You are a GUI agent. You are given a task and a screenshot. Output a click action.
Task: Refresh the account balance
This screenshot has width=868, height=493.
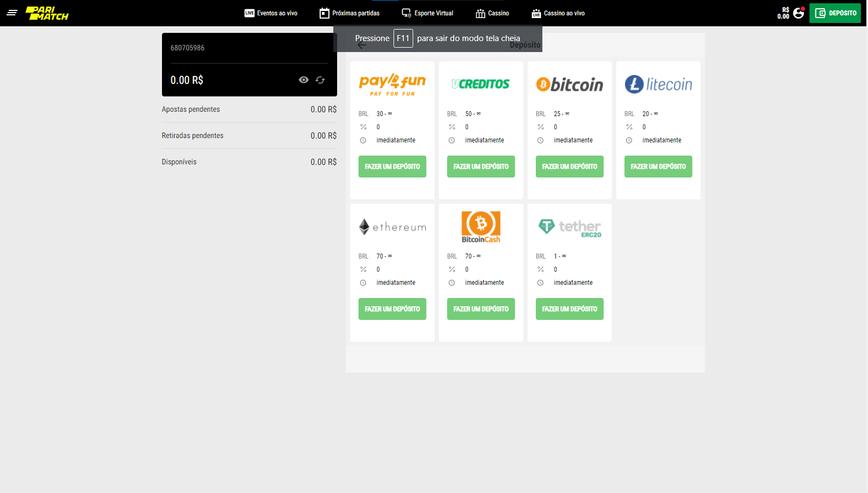point(320,80)
